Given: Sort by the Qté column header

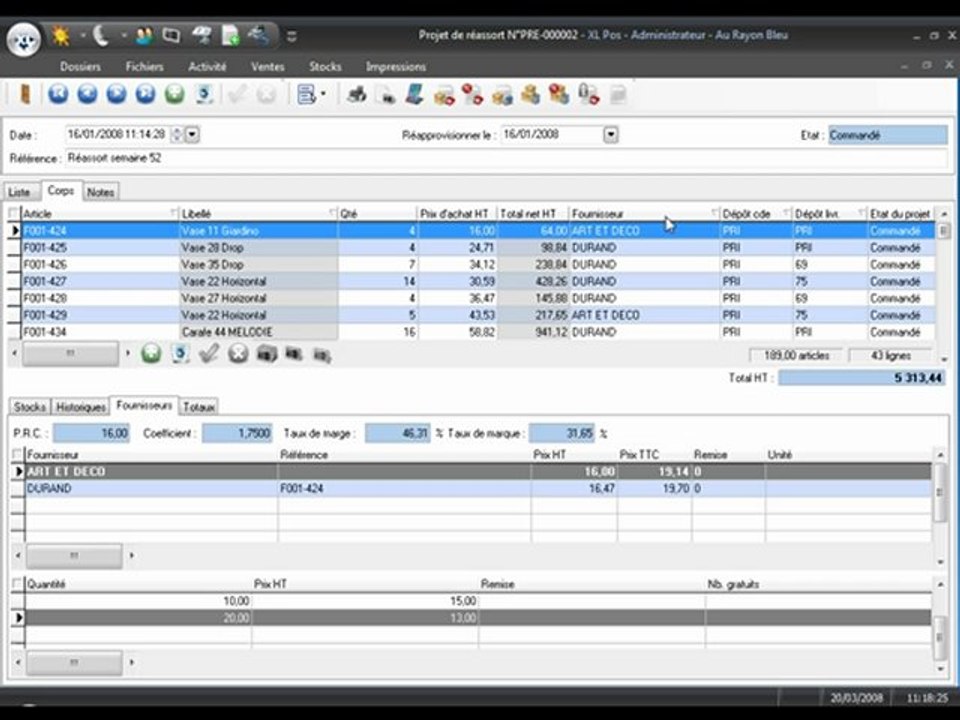Looking at the screenshot, I should 377,213.
